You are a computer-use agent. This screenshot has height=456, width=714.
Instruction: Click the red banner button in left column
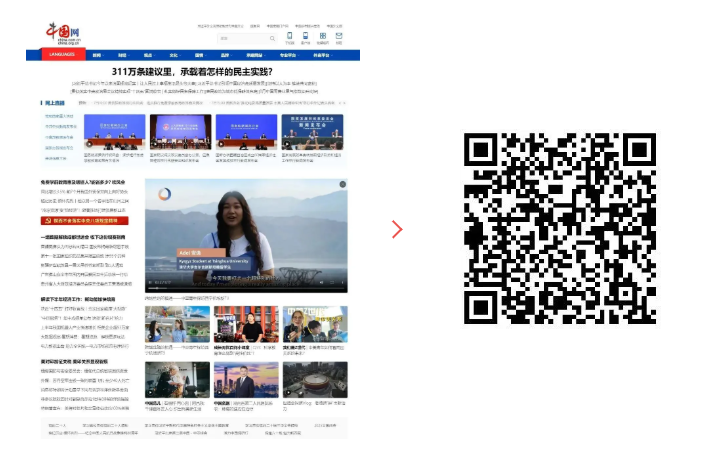85,221
